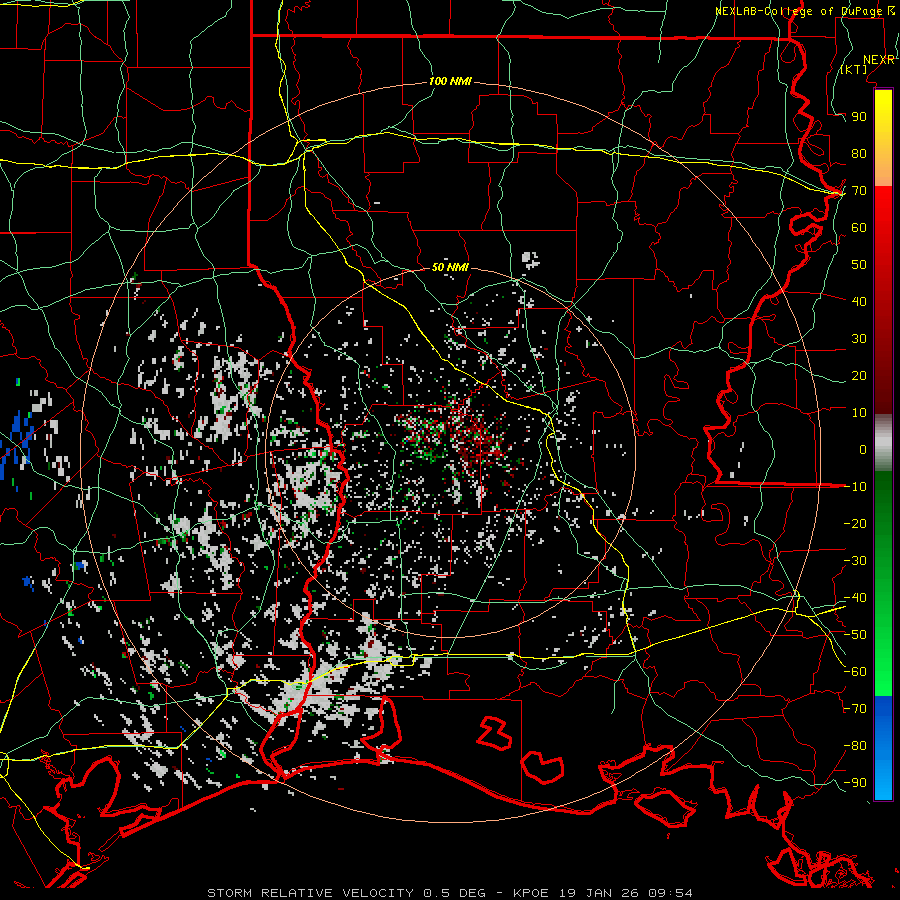This screenshot has height=900, width=900.
Task: Click the 90 knot label on the velocity scale
Action: (x=859, y=117)
